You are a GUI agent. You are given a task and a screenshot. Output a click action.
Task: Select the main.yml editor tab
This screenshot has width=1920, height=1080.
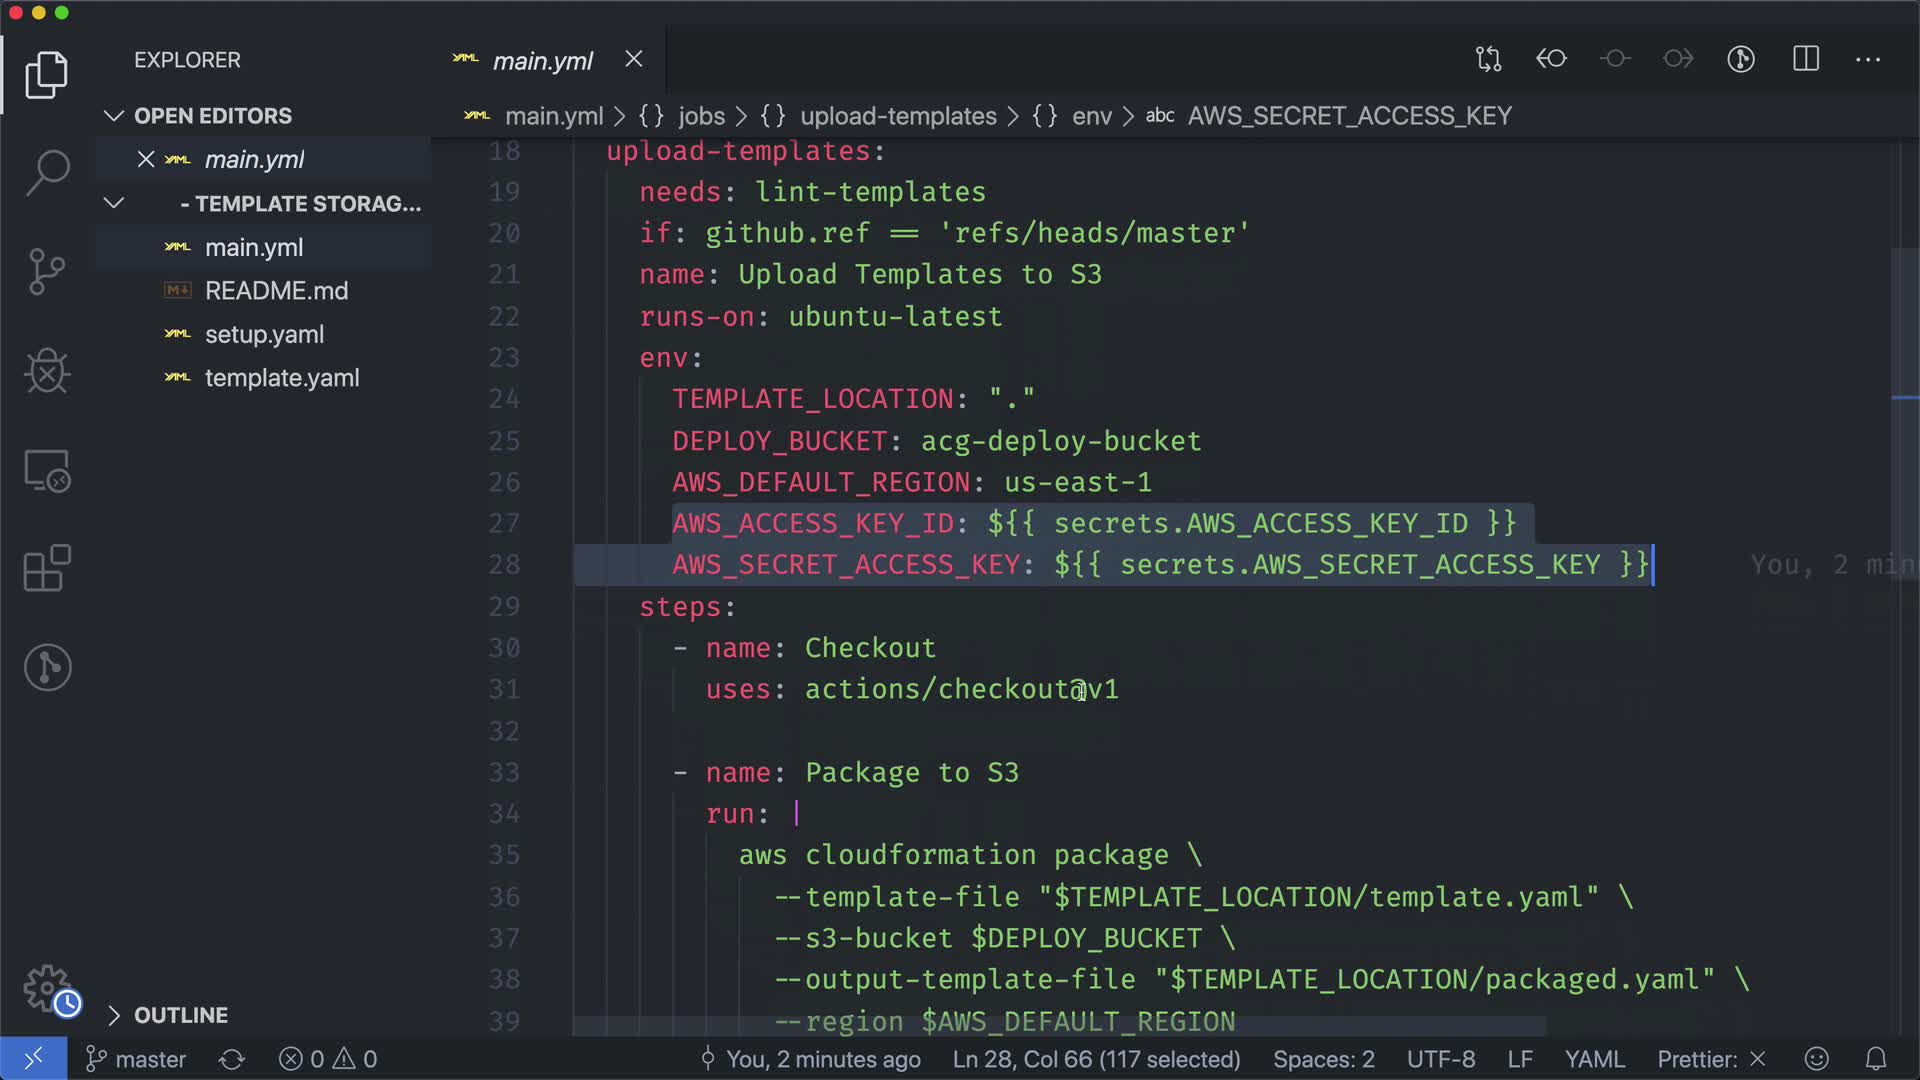543,61
